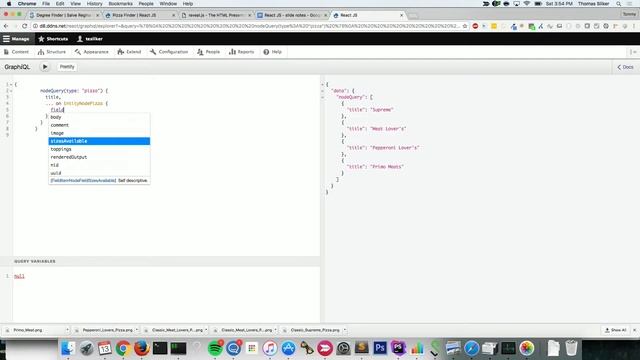Image resolution: width=640 pixels, height=360 pixels.
Task: Click the Prettify button
Action: click(x=67, y=67)
